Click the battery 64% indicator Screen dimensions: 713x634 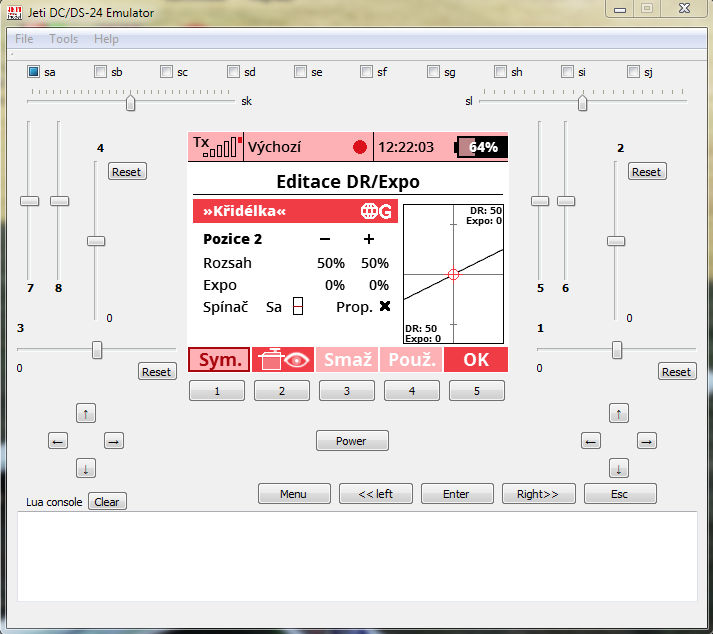(x=481, y=147)
